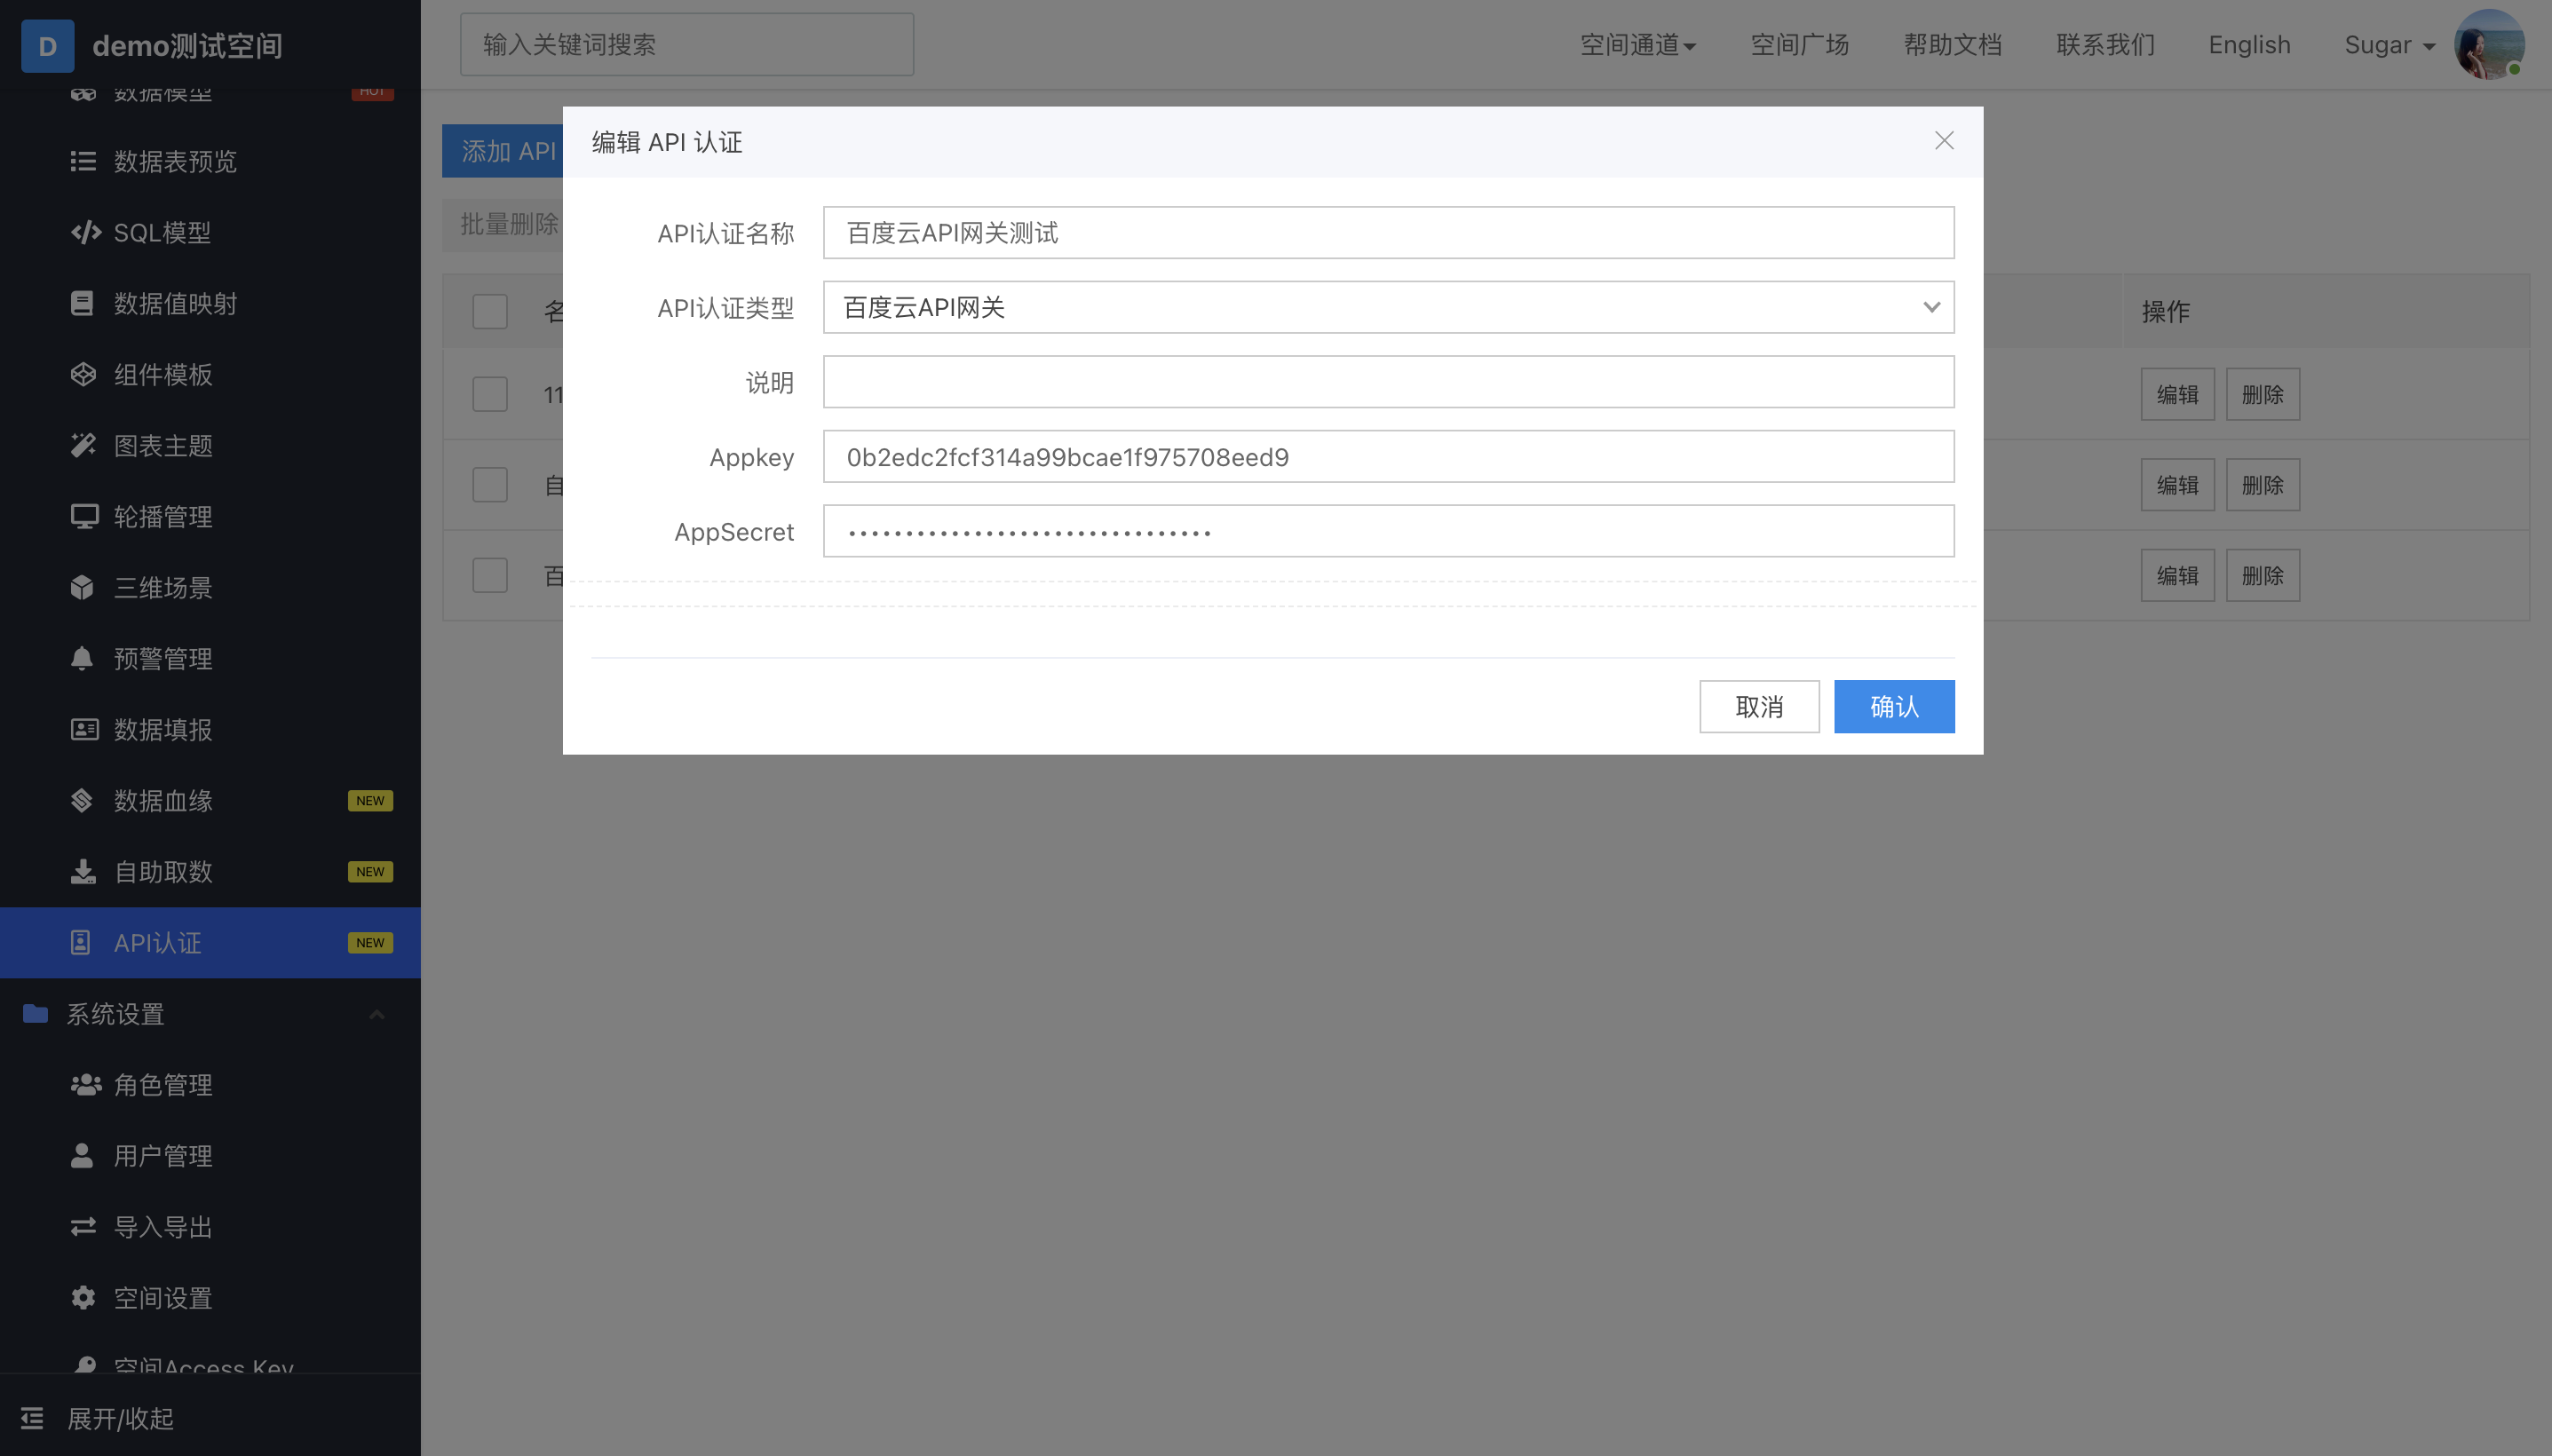This screenshot has width=2552, height=1456.
Task: Click the 展开/收起 sidebar collapse icon
Action: pos(32,1417)
